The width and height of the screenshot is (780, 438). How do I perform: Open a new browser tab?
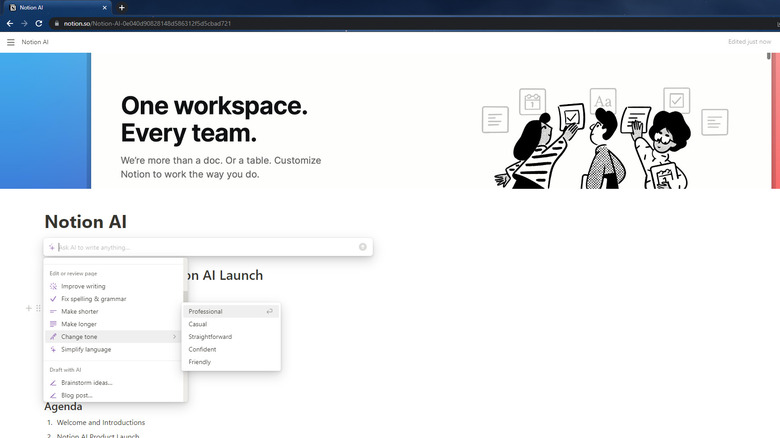(121, 7)
